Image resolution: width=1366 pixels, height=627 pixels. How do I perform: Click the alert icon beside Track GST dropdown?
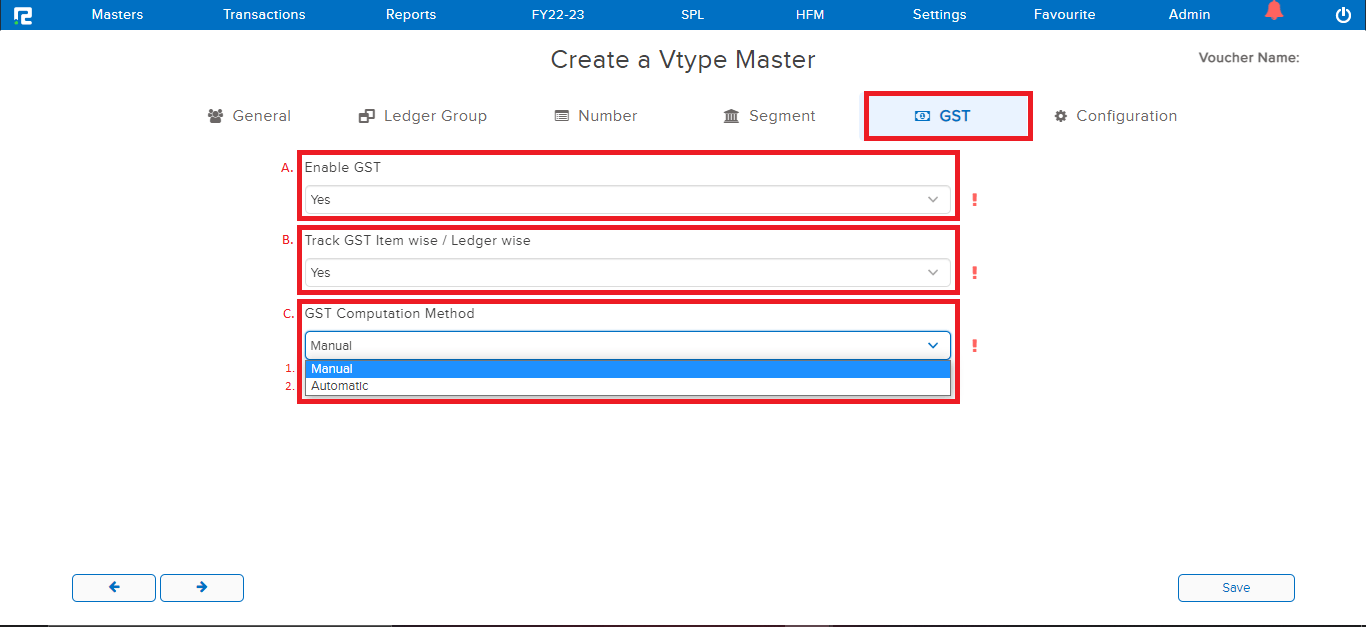[x=974, y=273]
